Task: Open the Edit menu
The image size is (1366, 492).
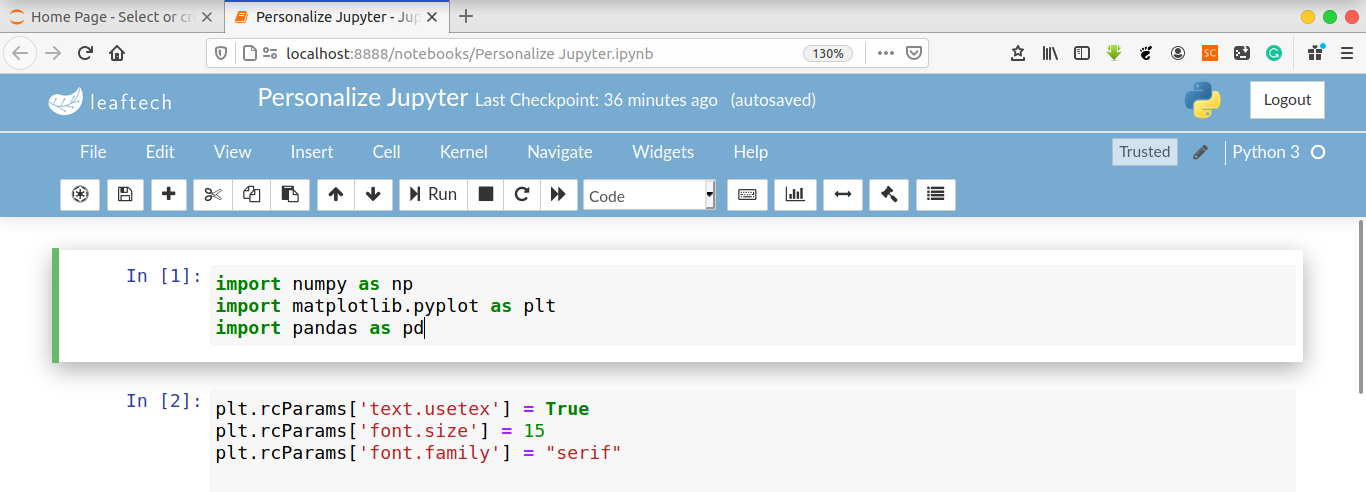Action: [x=160, y=152]
